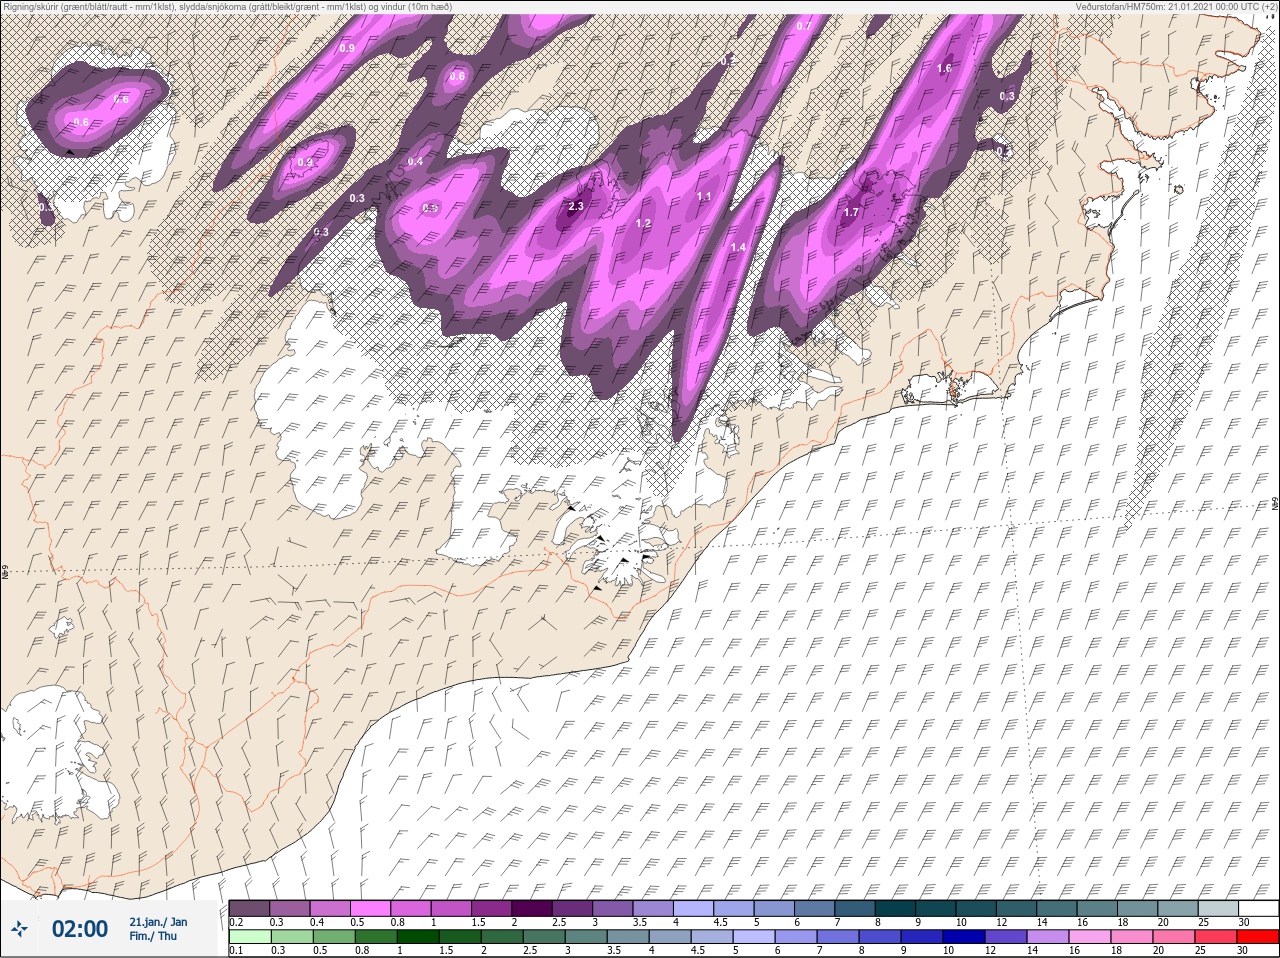Click the 'Veðurstofan/HM750m' source text at top right

click(1177, 6)
